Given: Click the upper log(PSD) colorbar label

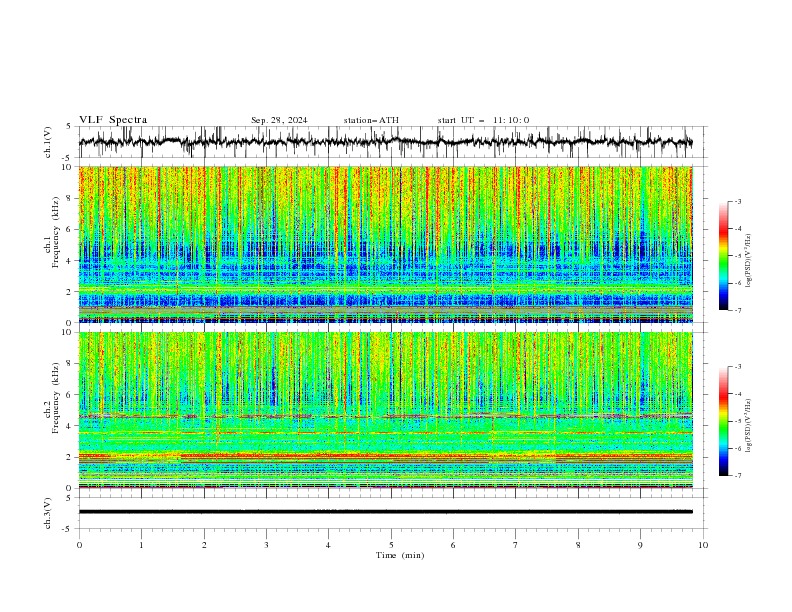Looking at the screenshot, I should [749, 261].
